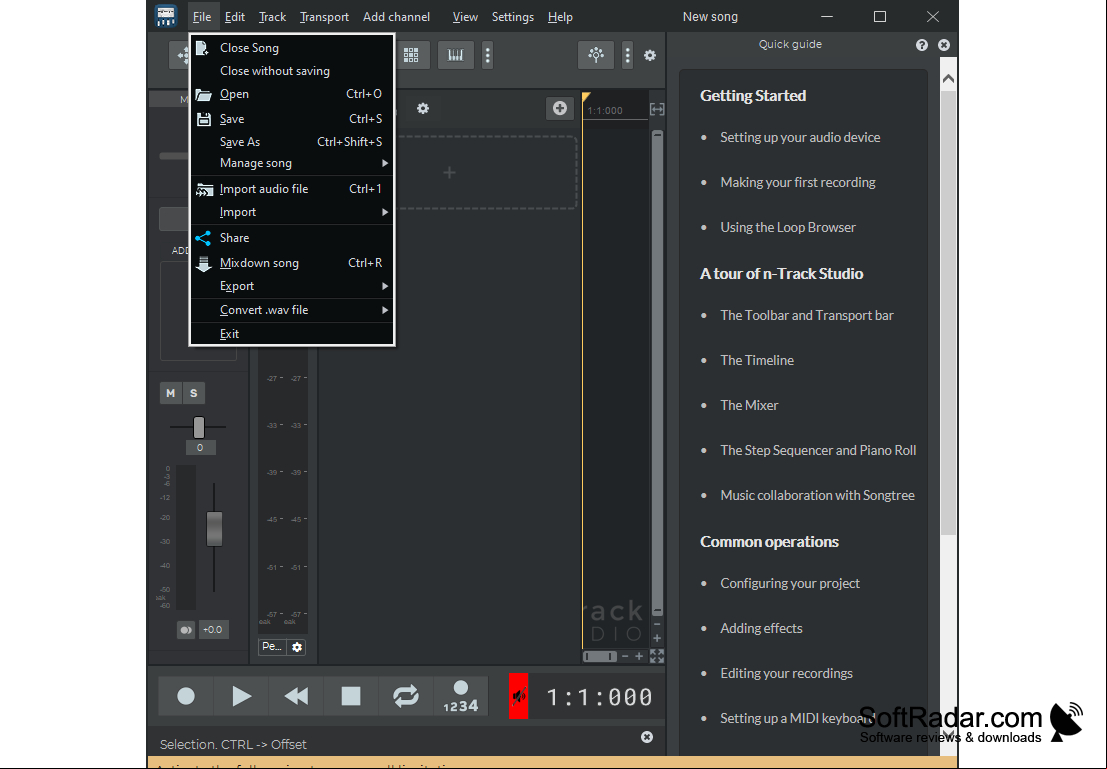Start playback with the Play button
The height and width of the screenshot is (769, 1107).
[241, 696]
